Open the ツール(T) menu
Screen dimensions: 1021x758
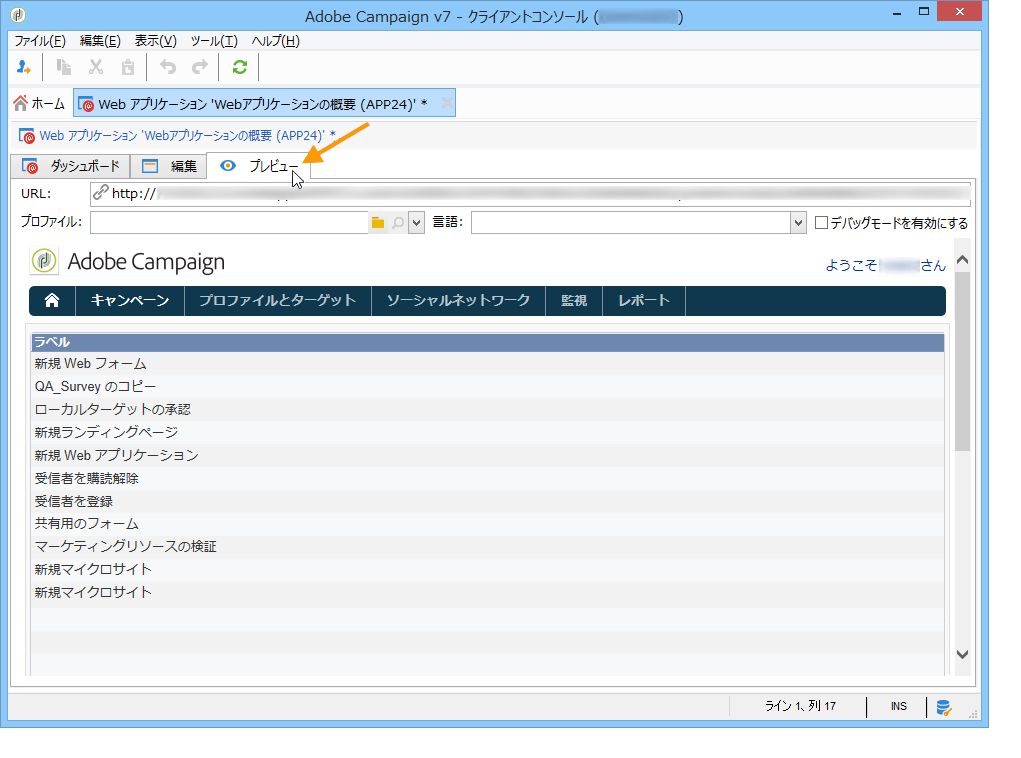coord(214,41)
